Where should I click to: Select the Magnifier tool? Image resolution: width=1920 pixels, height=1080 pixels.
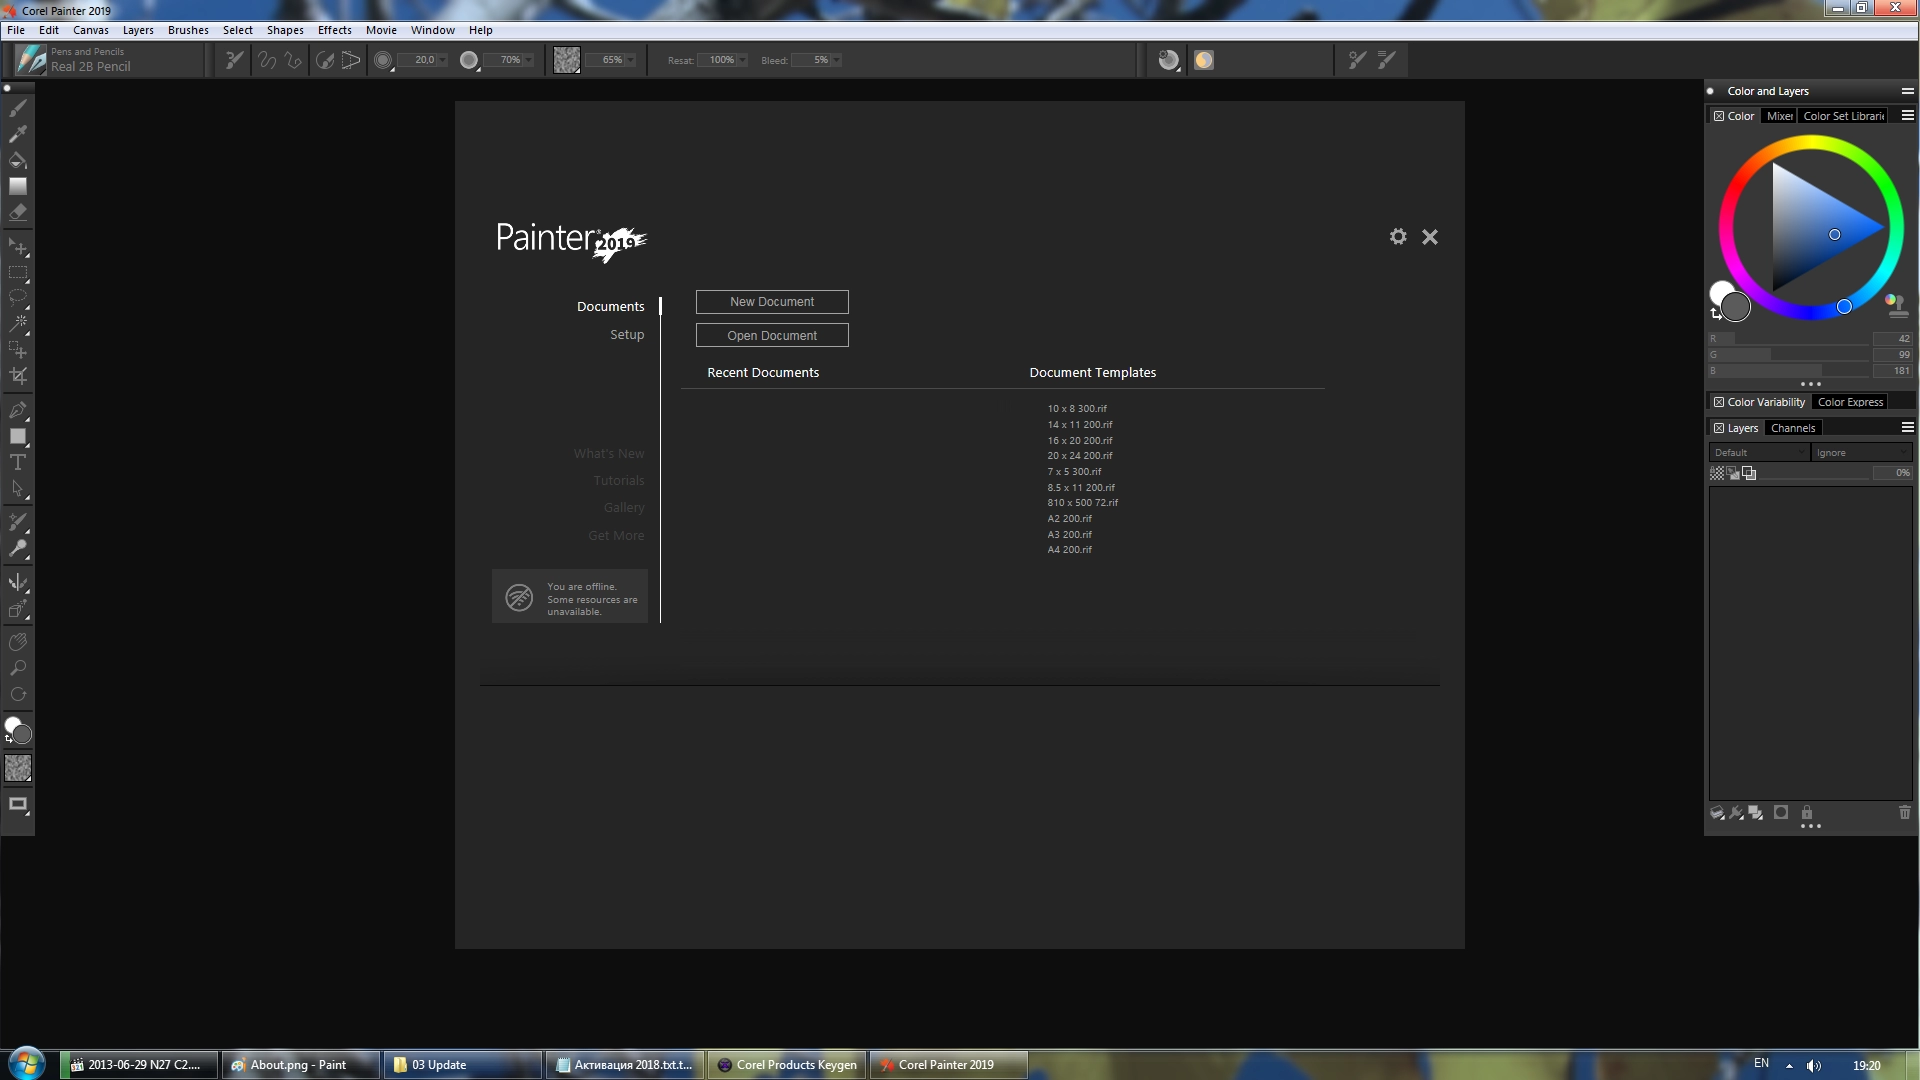click(x=17, y=668)
